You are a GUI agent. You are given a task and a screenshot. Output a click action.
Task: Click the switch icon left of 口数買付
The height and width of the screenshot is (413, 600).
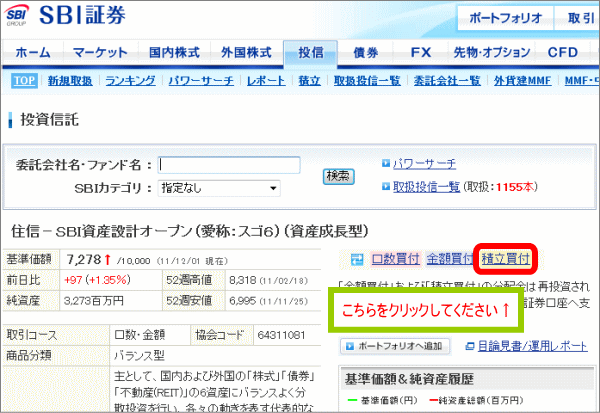[357, 260]
